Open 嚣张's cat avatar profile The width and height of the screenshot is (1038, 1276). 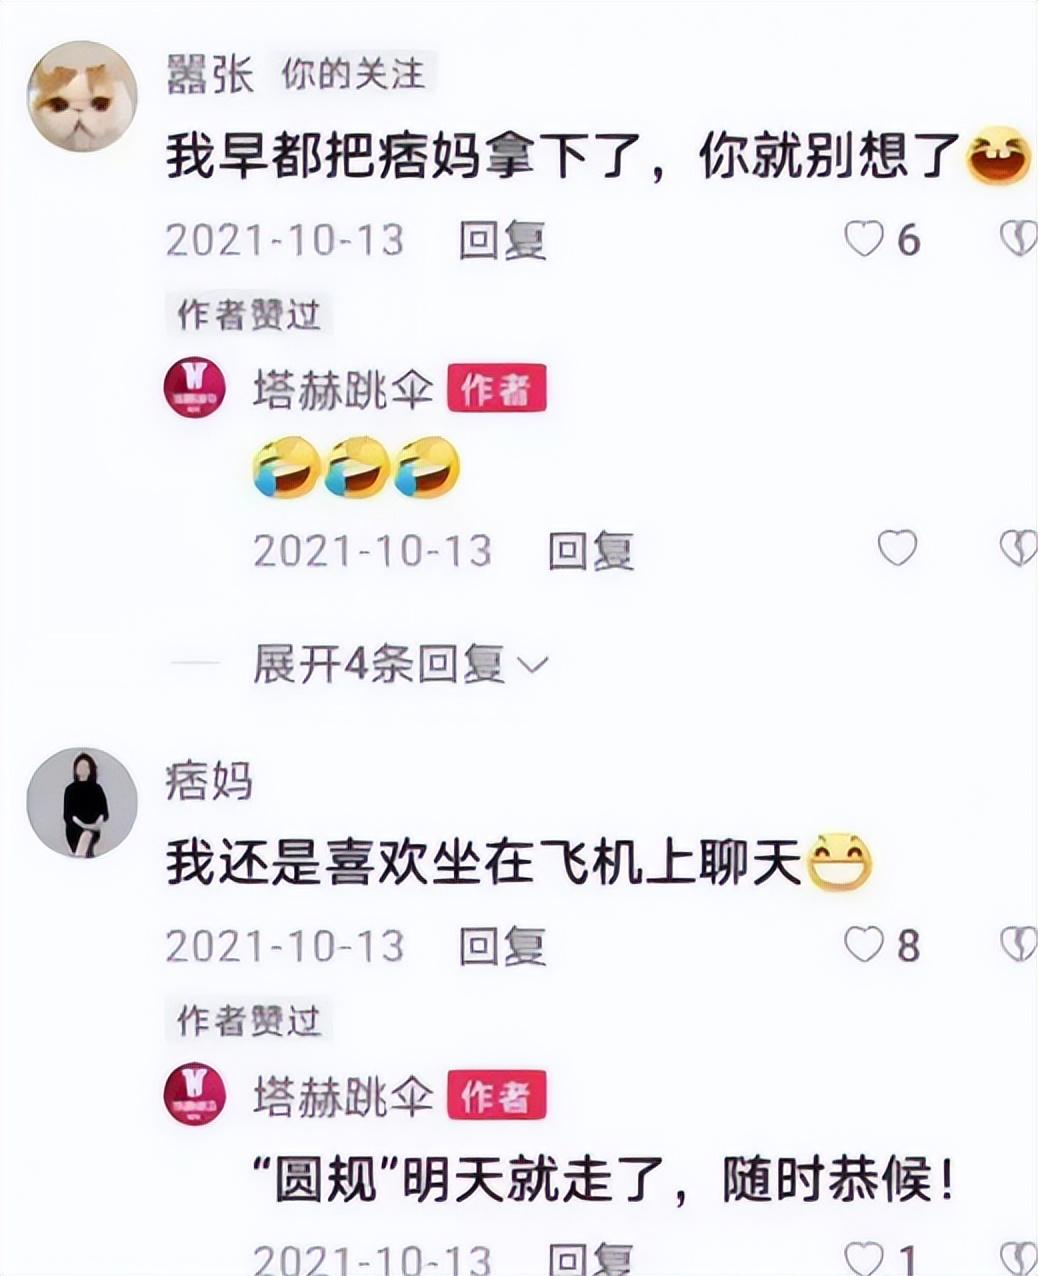[x=81, y=96]
